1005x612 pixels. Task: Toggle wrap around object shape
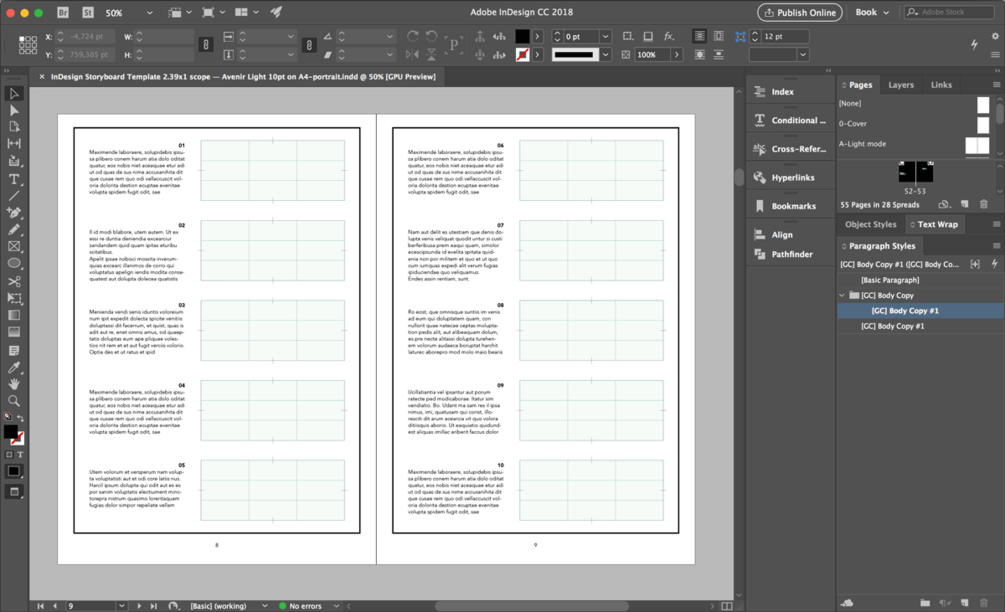699,55
